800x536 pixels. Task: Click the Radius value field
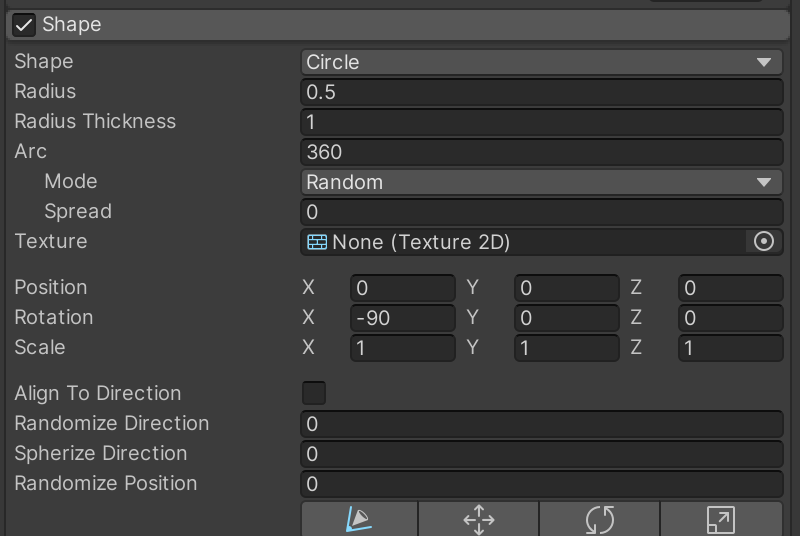pos(541,92)
